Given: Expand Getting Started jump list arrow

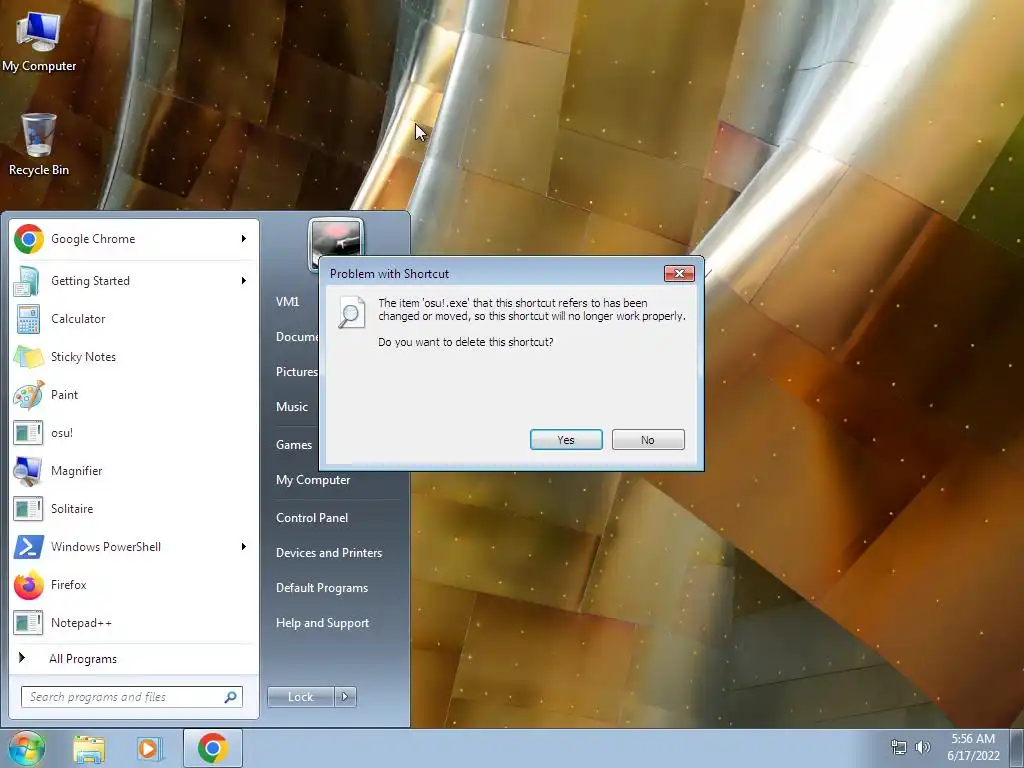Looking at the screenshot, I should coord(244,281).
